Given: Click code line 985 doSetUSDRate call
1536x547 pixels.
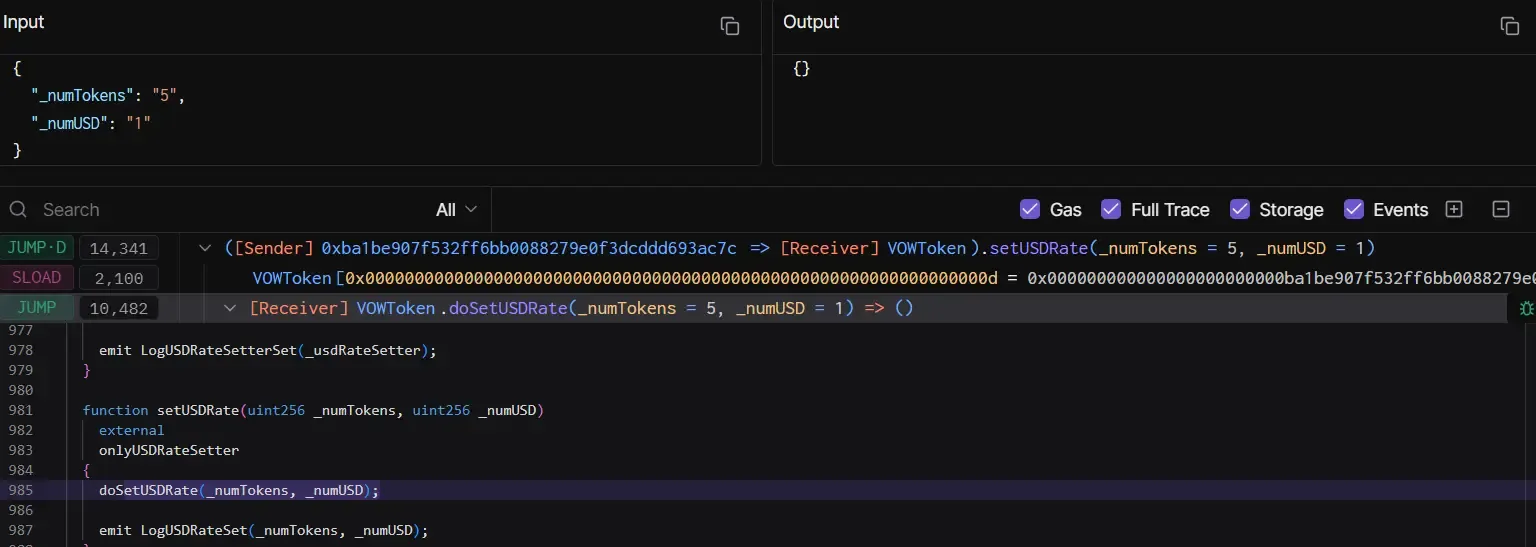Looking at the screenshot, I should click(x=239, y=490).
